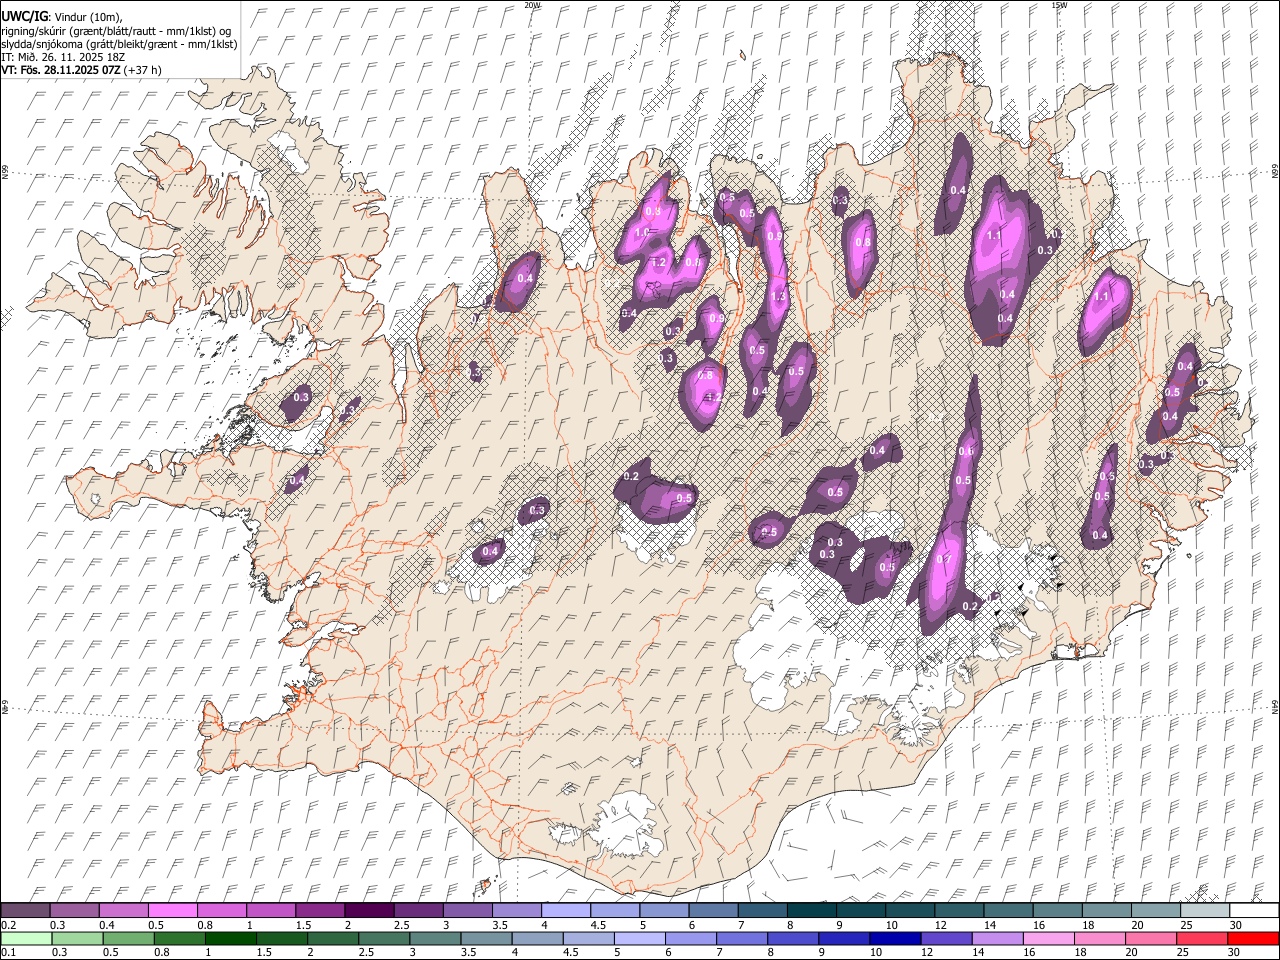Click the violet 12 swatch in the bottom legend row
This screenshot has height=960, width=1280.
[x=945, y=939]
